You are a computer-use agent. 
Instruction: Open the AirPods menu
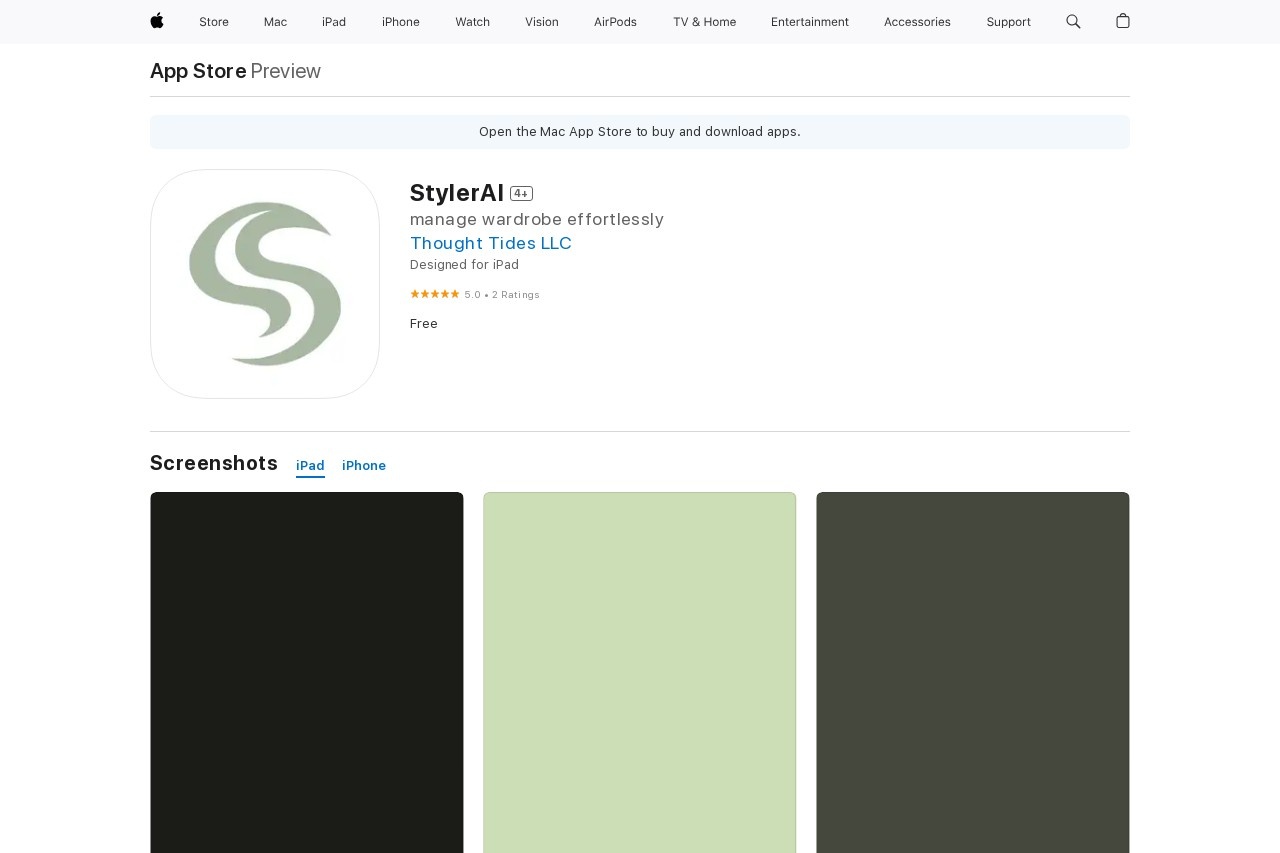(x=615, y=22)
